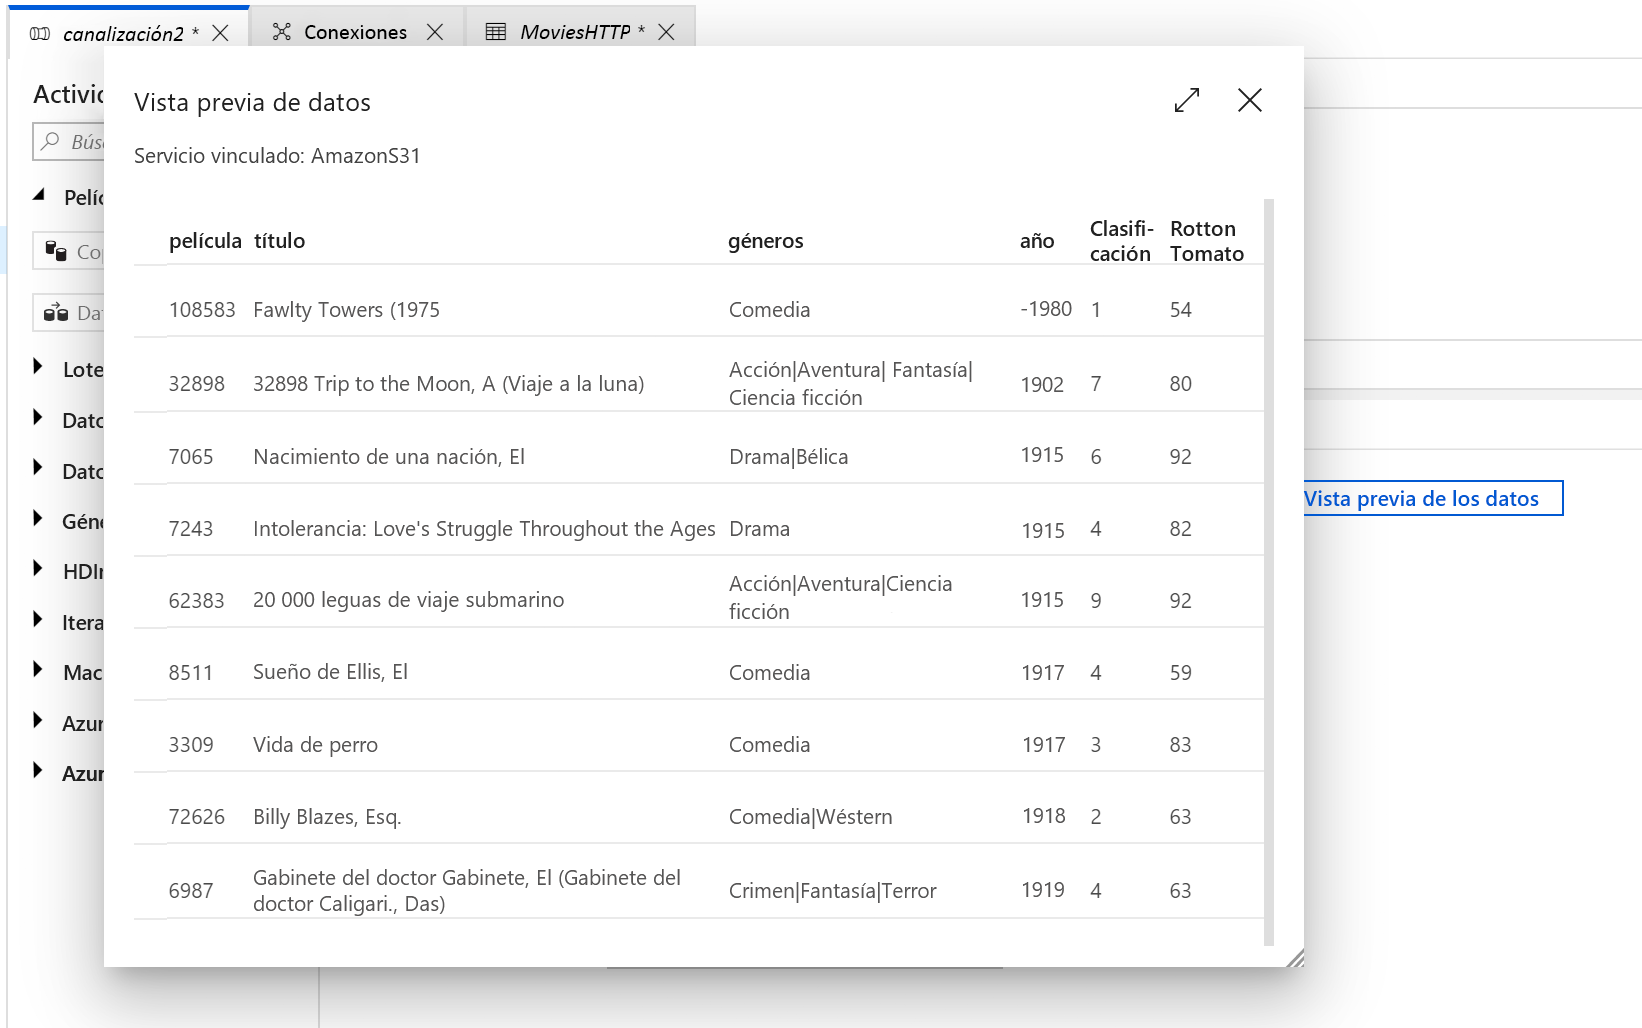Click the Clasificación column header
Image resolution: width=1642 pixels, height=1028 pixels.
tap(1121, 241)
